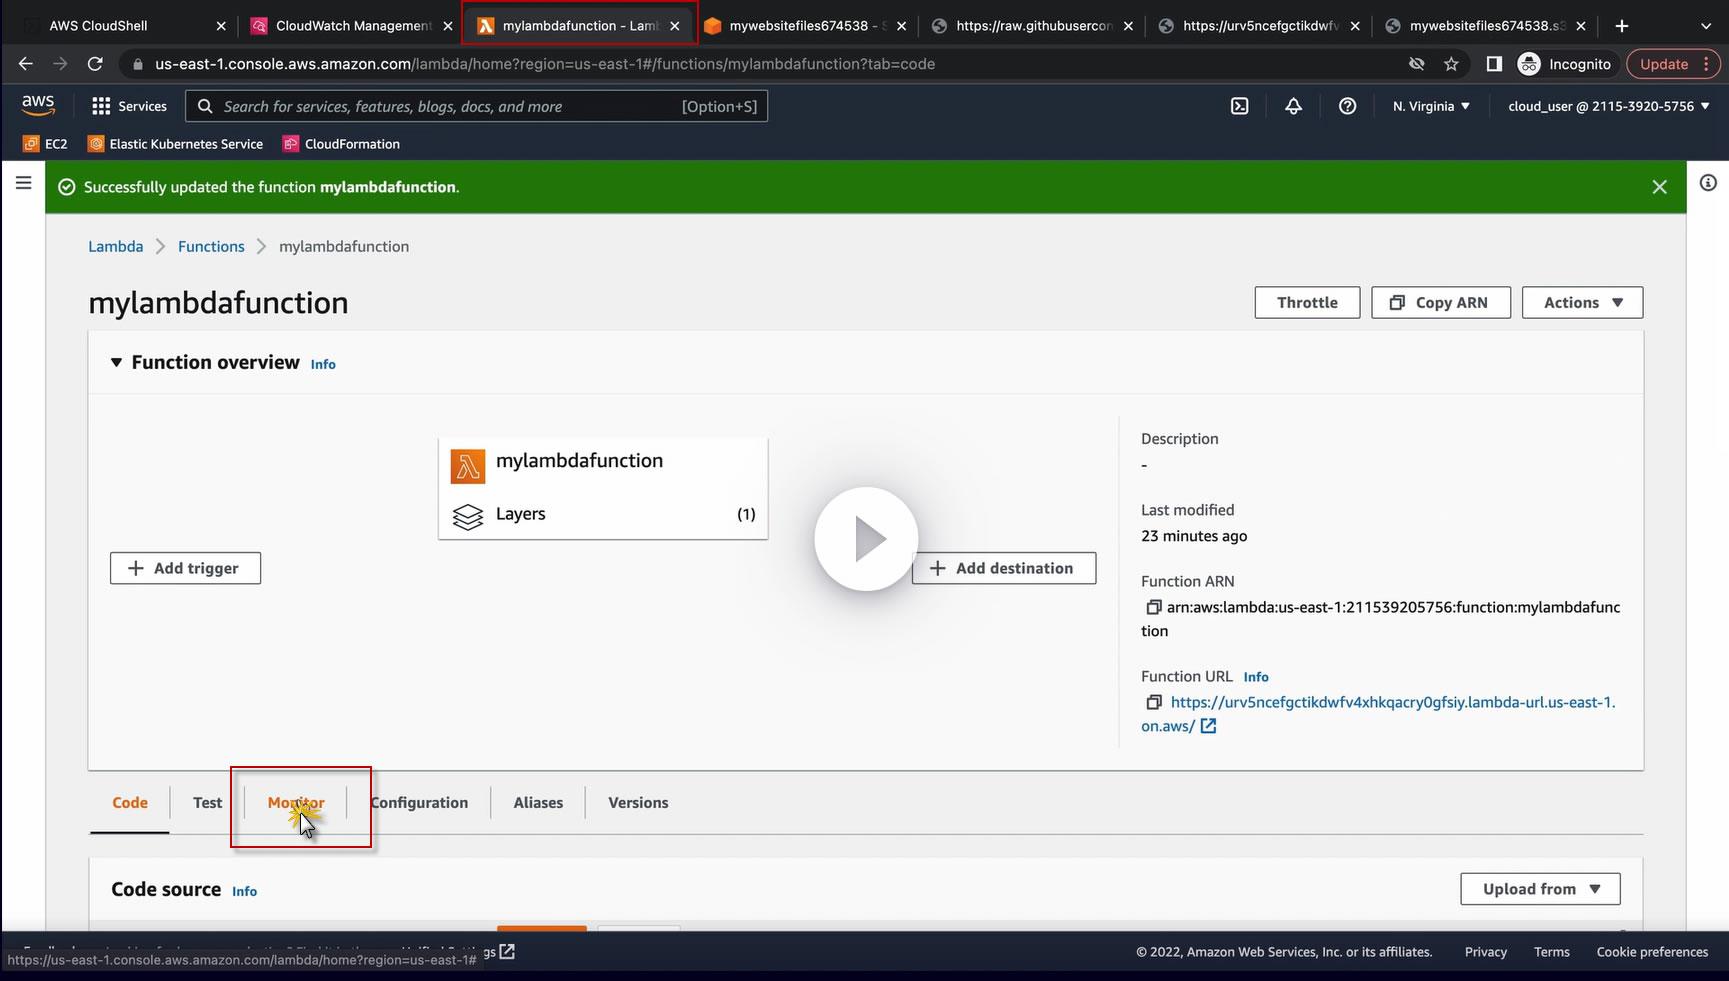Copy the Function URL
Screen dimensions: 1729x981
(1153, 702)
